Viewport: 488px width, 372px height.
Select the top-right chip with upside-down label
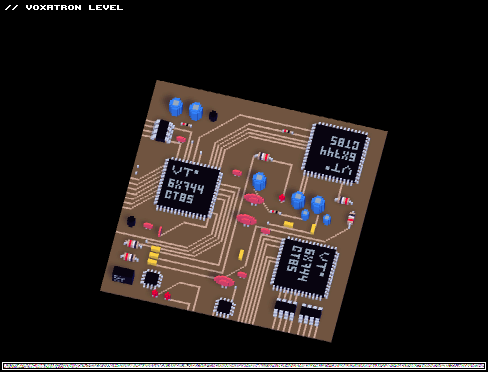pos(336,154)
